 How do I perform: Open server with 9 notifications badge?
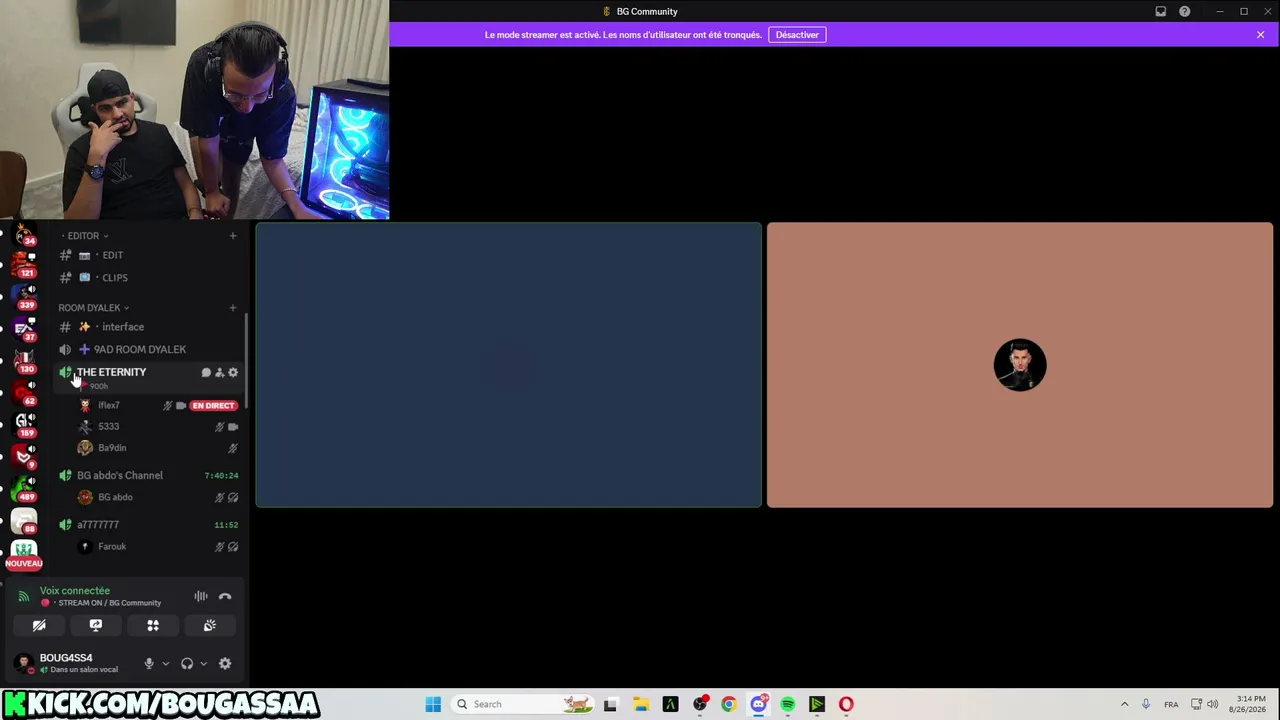click(24, 458)
